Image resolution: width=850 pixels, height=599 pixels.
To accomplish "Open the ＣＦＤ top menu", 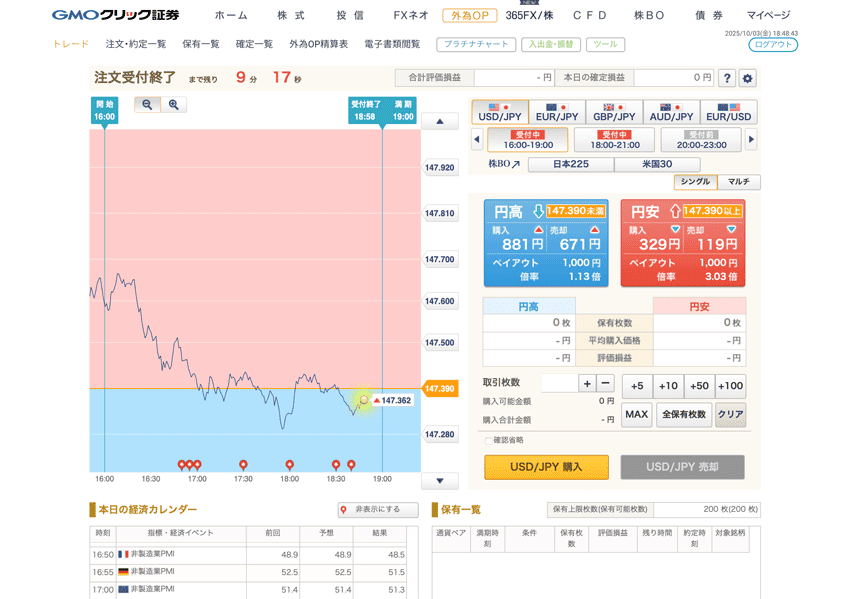I will (x=590, y=15).
